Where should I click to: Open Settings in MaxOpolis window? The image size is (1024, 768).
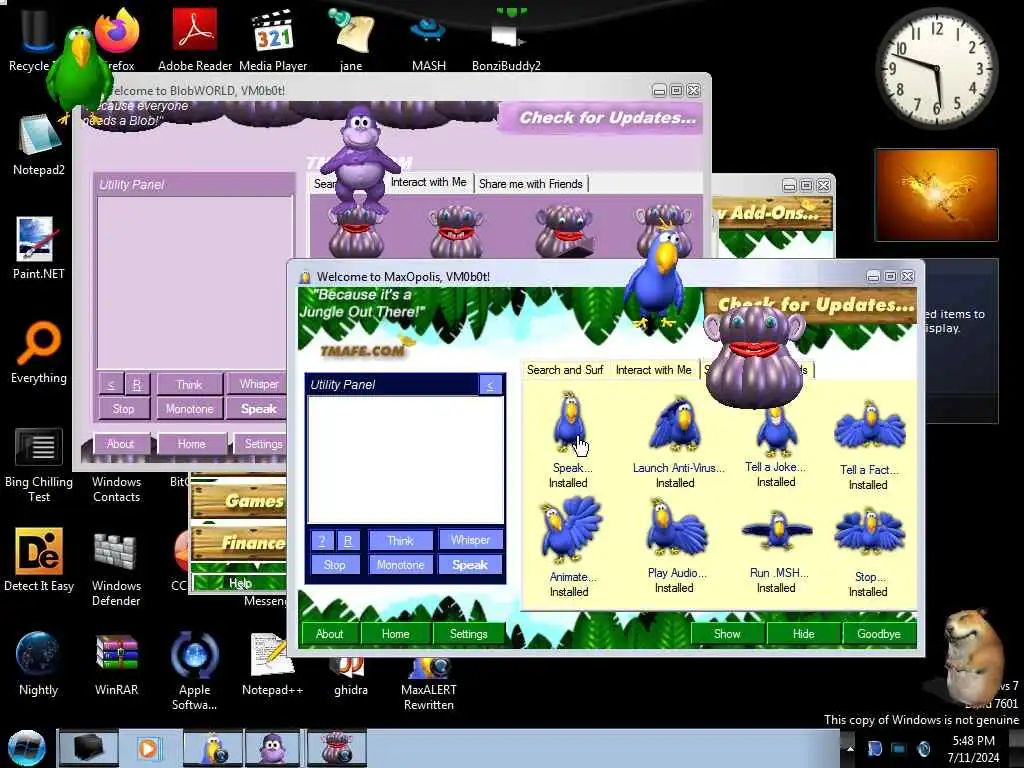468,633
